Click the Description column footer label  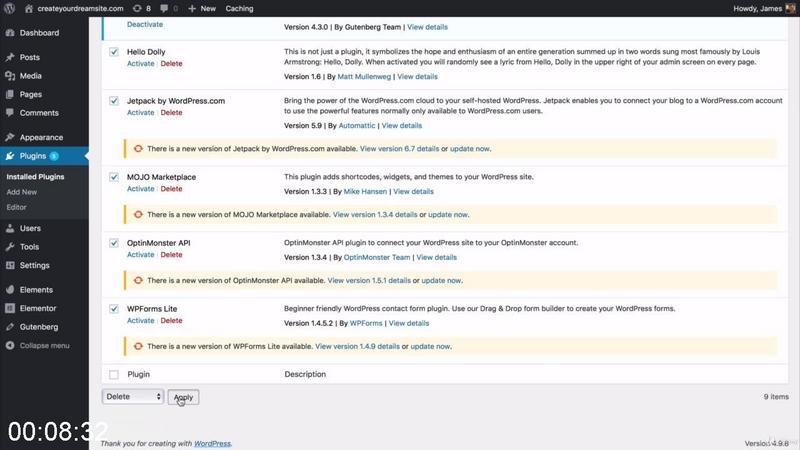[305, 374]
